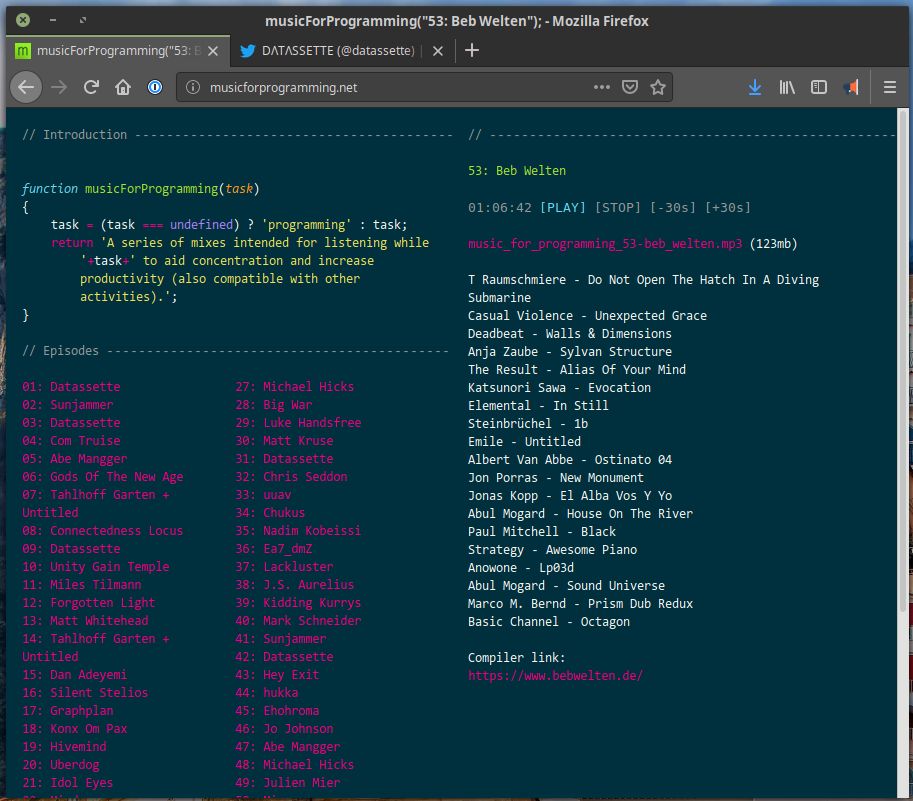Close the musicForProgramming tab
Image resolution: width=913 pixels, height=801 pixels.
click(x=213, y=50)
